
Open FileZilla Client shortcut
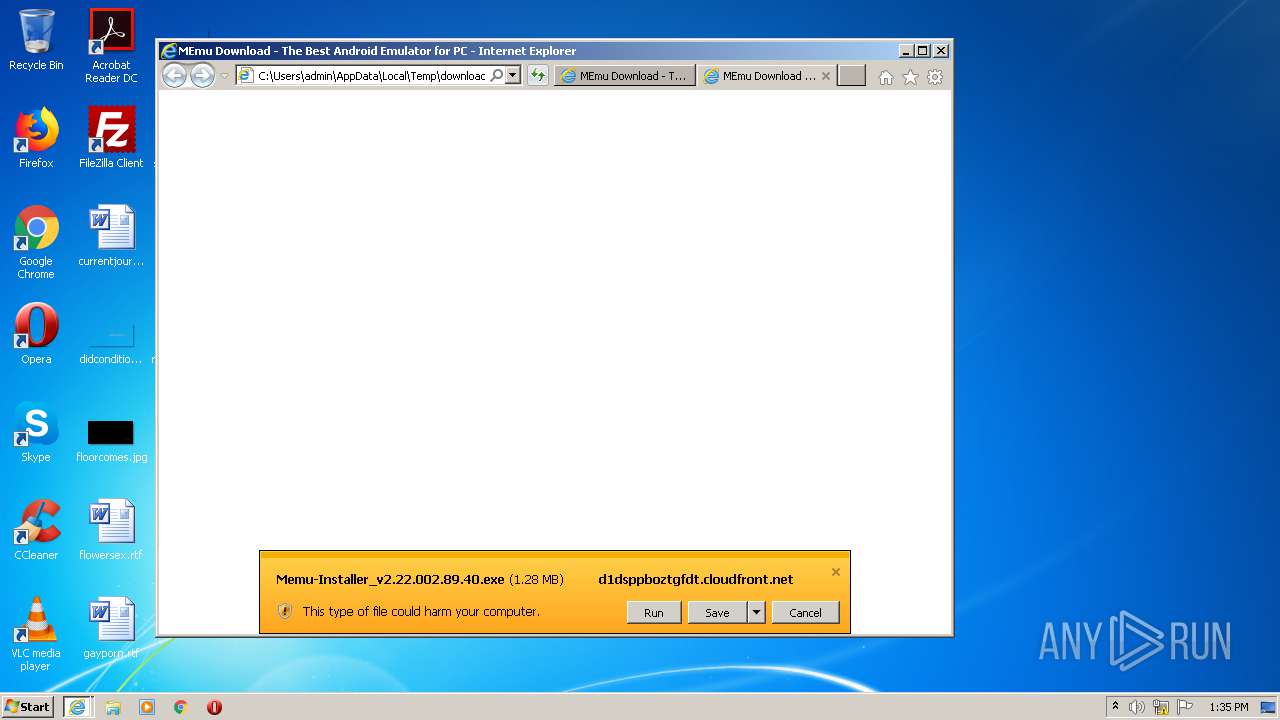[x=111, y=139]
